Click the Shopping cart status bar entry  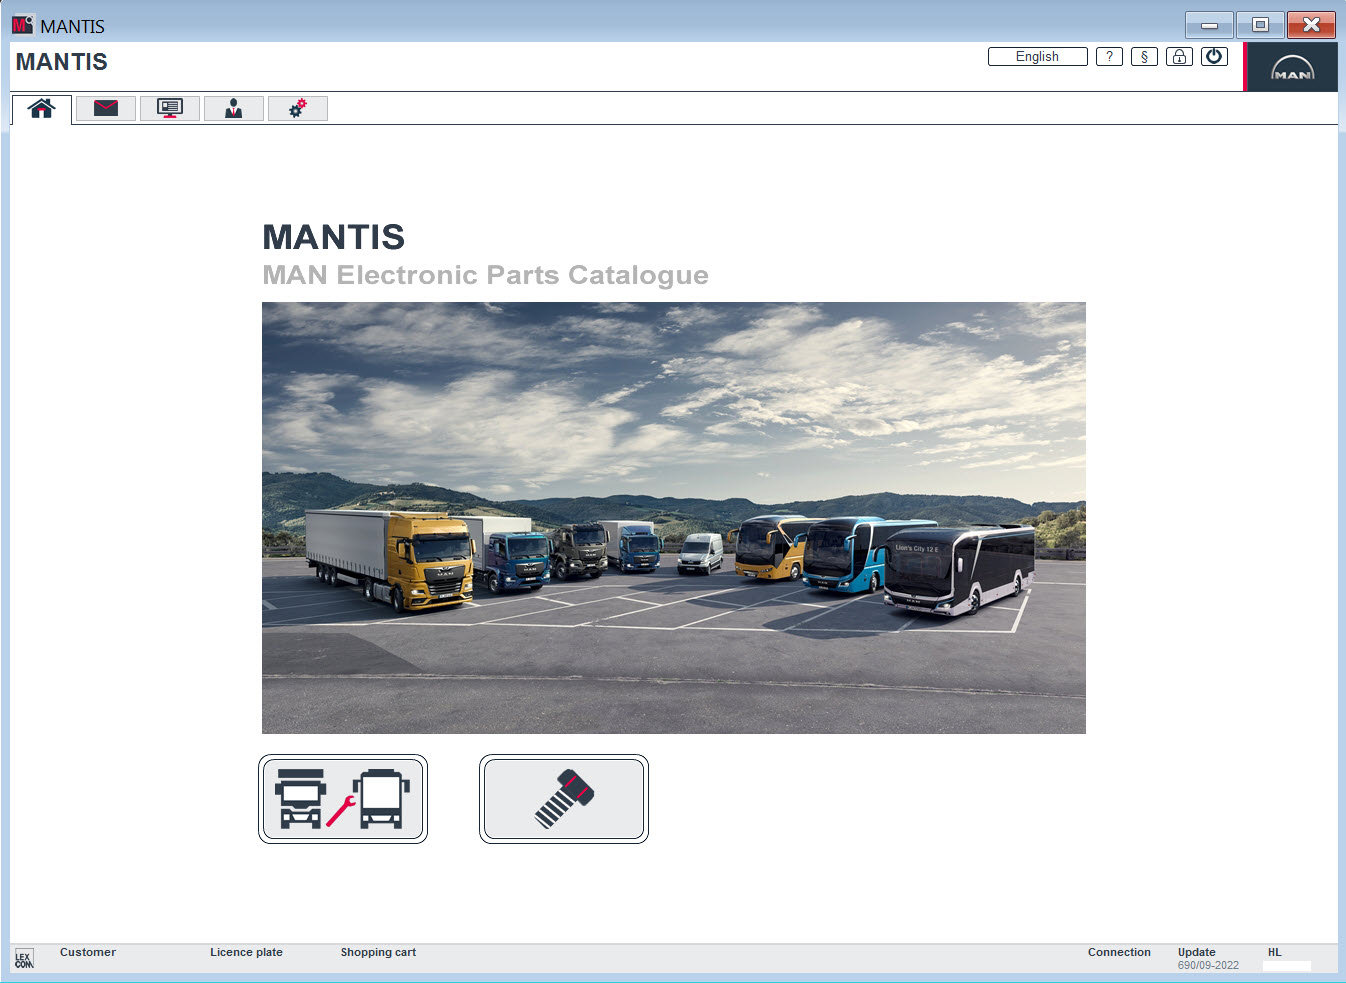click(x=378, y=952)
